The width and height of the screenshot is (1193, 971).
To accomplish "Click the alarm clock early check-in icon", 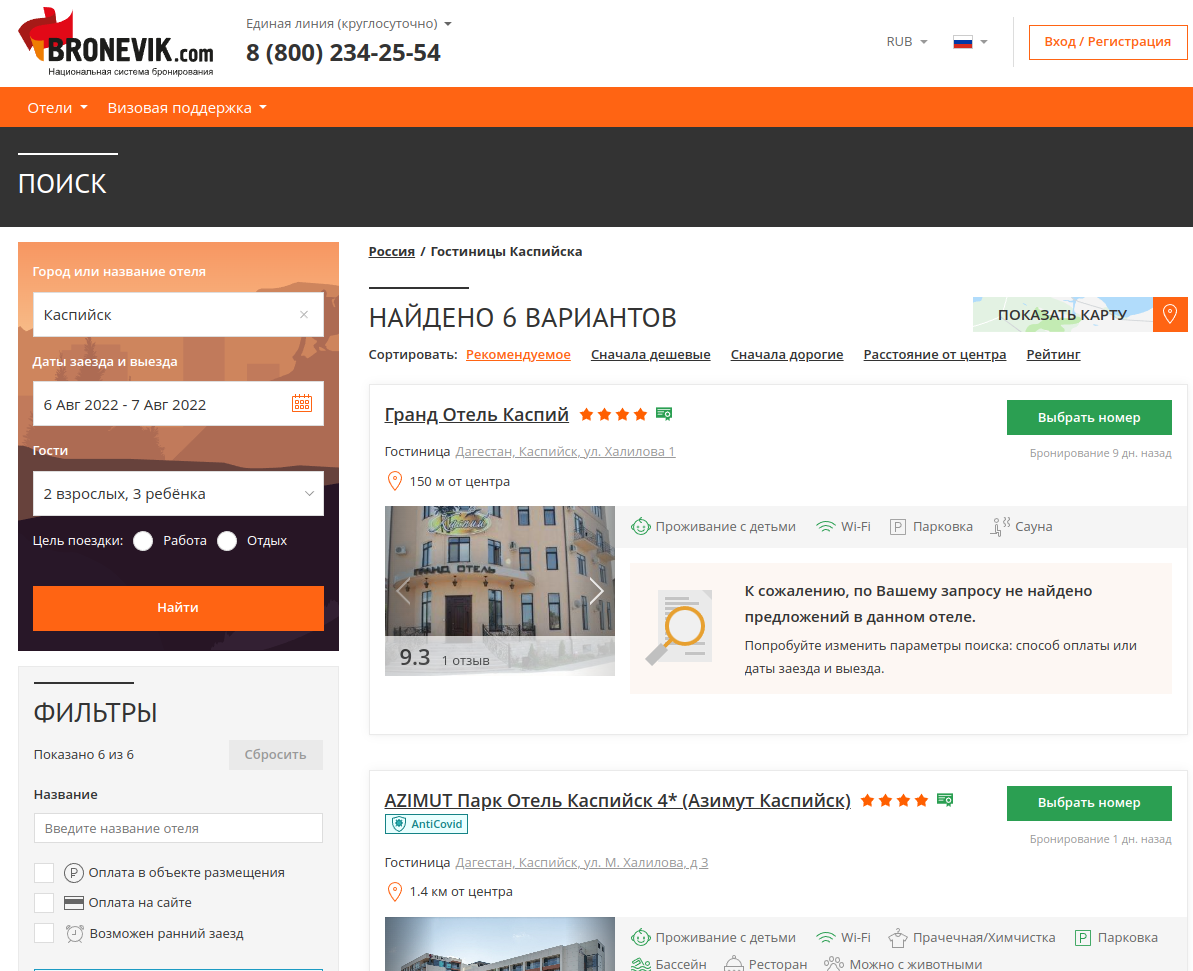I will click(75, 933).
